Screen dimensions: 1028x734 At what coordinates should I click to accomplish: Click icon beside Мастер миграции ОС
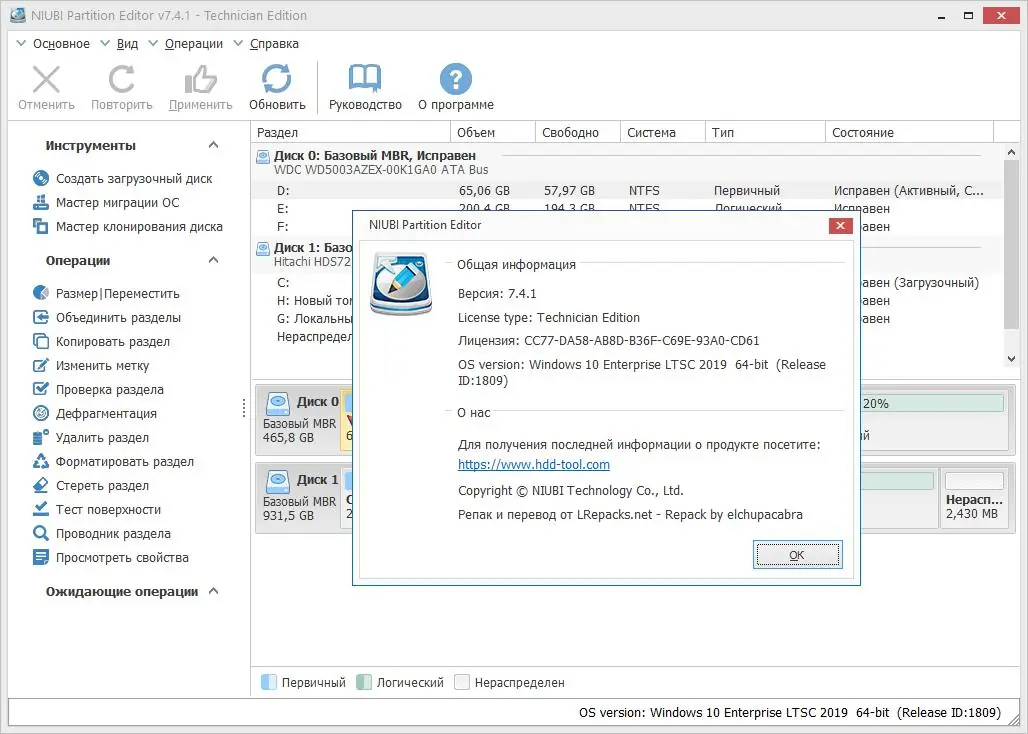click(41, 203)
